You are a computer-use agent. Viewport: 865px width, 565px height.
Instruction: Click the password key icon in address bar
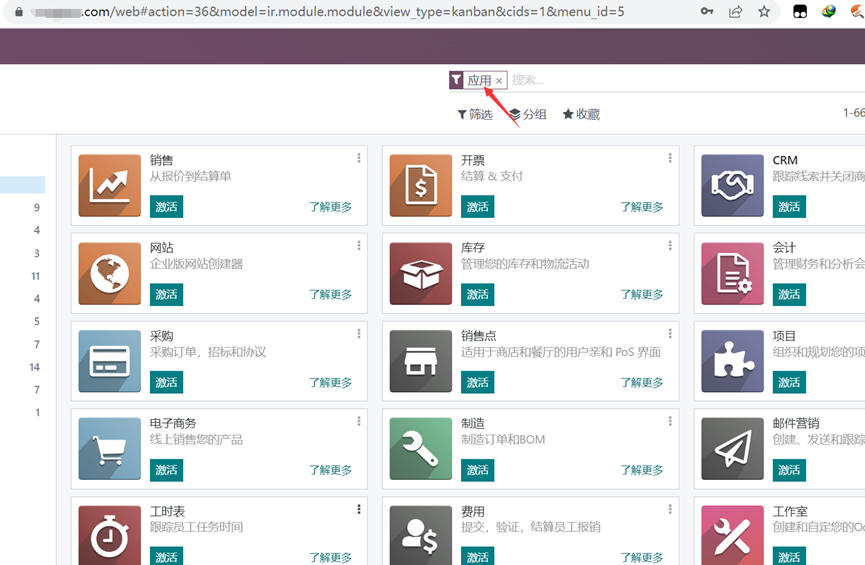(x=707, y=11)
